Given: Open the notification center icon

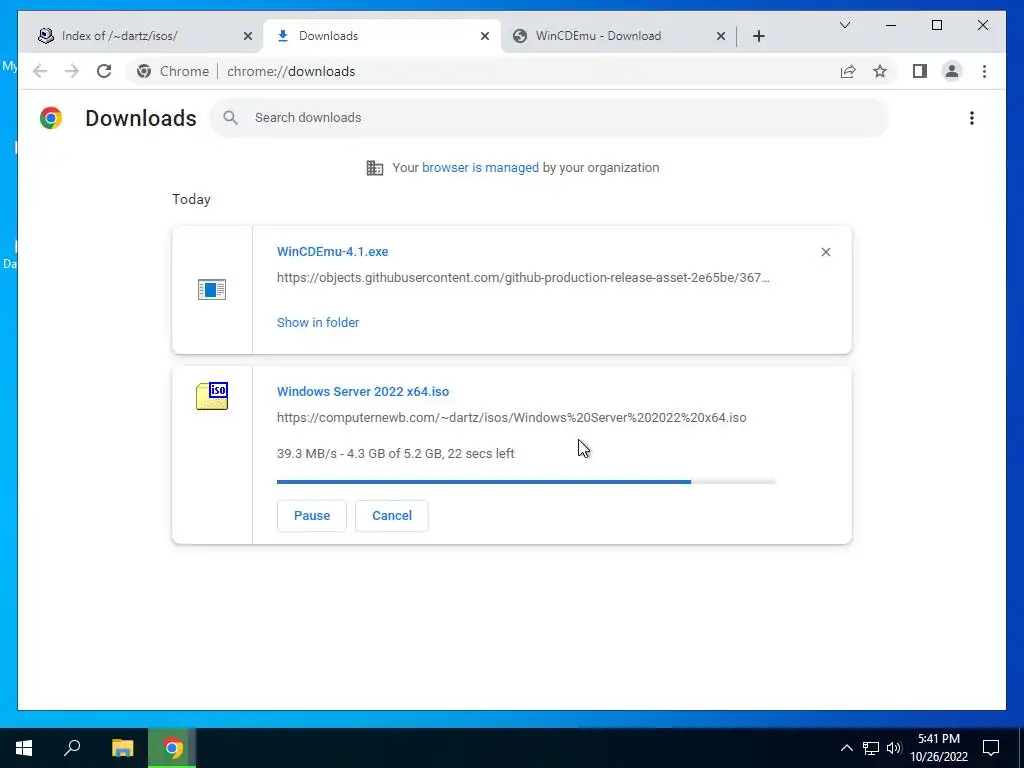Looking at the screenshot, I should [x=991, y=748].
